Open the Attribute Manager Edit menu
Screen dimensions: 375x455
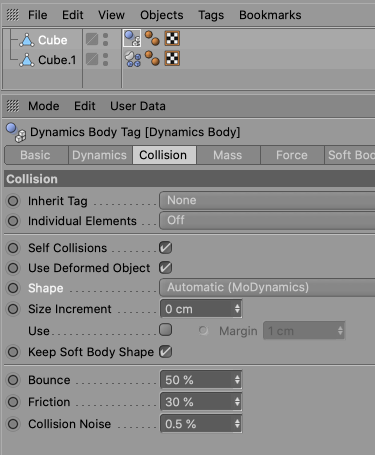(85, 106)
